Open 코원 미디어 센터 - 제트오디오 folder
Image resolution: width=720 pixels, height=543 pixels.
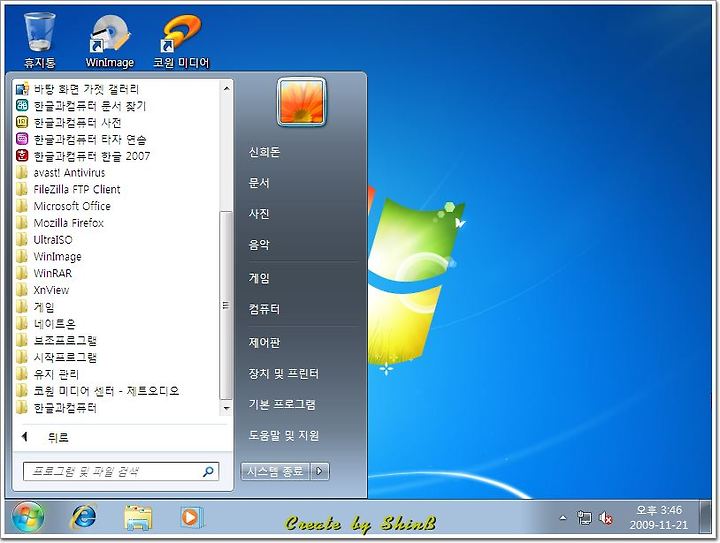tap(98, 391)
